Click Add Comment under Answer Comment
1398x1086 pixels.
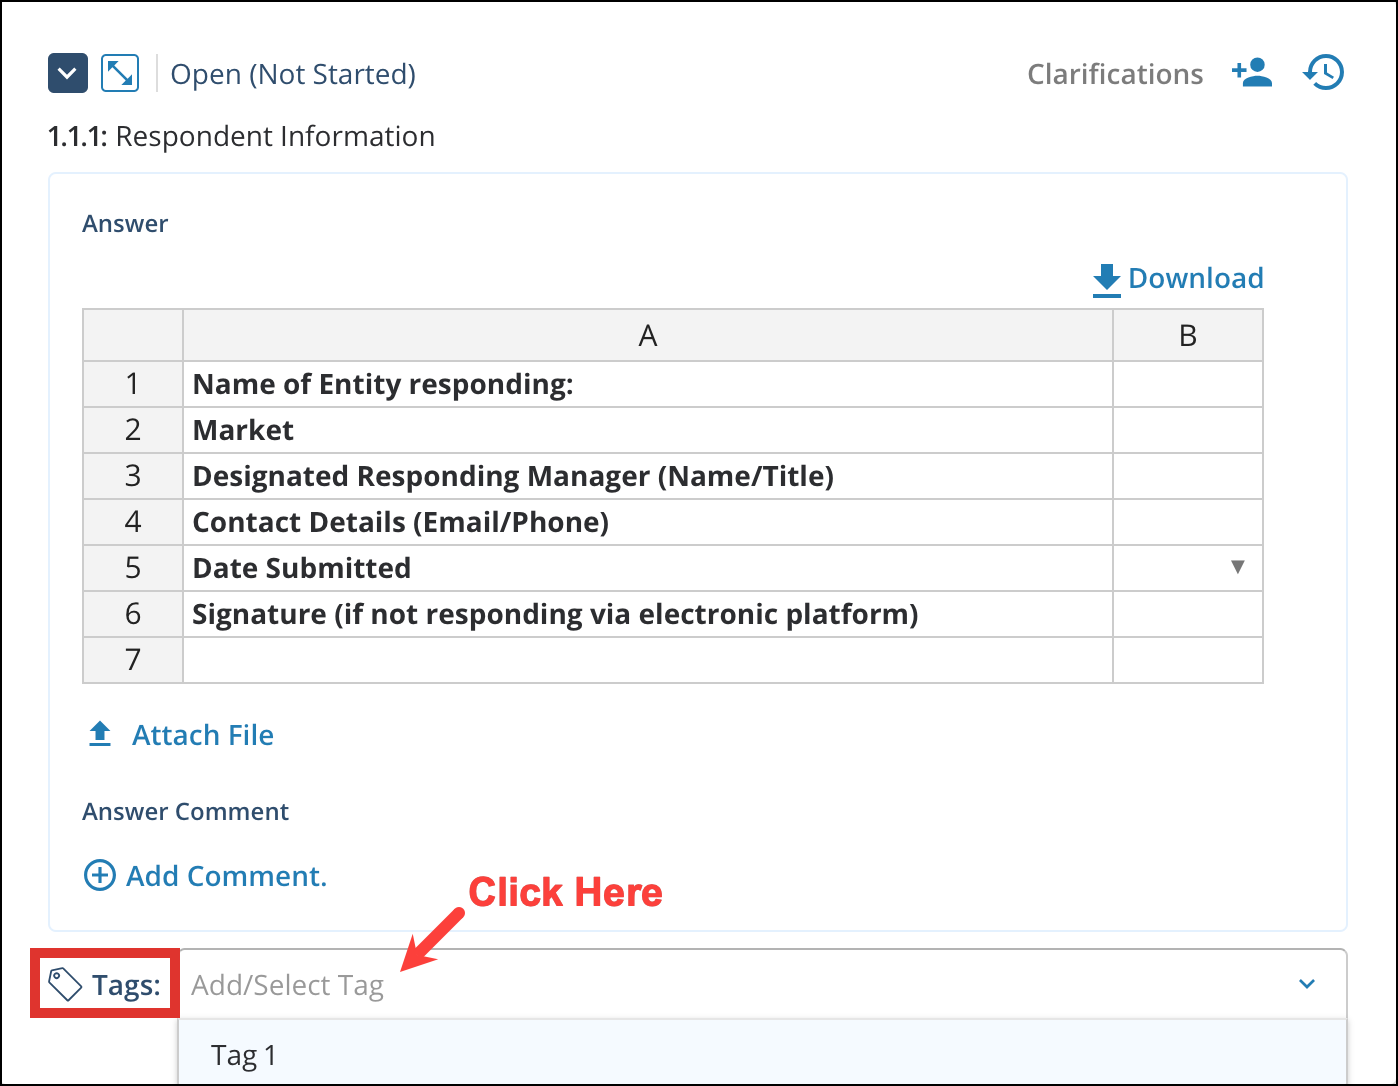click(x=226, y=876)
